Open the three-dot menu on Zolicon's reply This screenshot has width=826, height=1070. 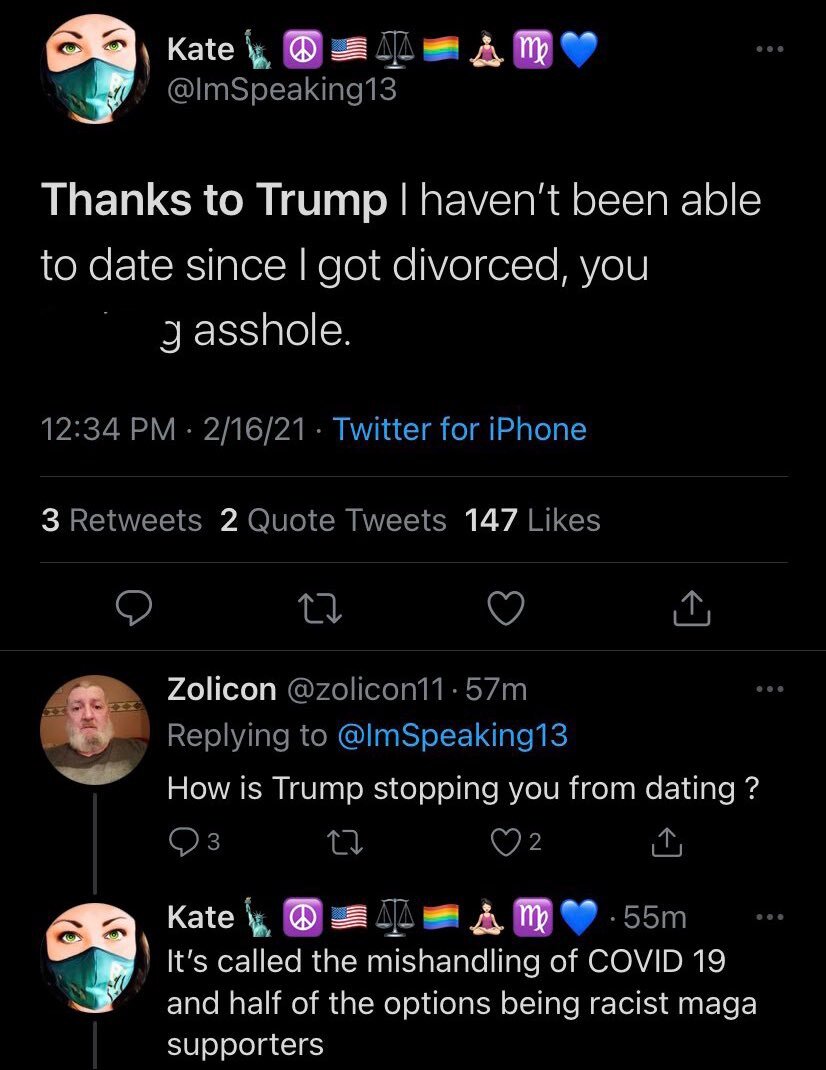pos(770,689)
